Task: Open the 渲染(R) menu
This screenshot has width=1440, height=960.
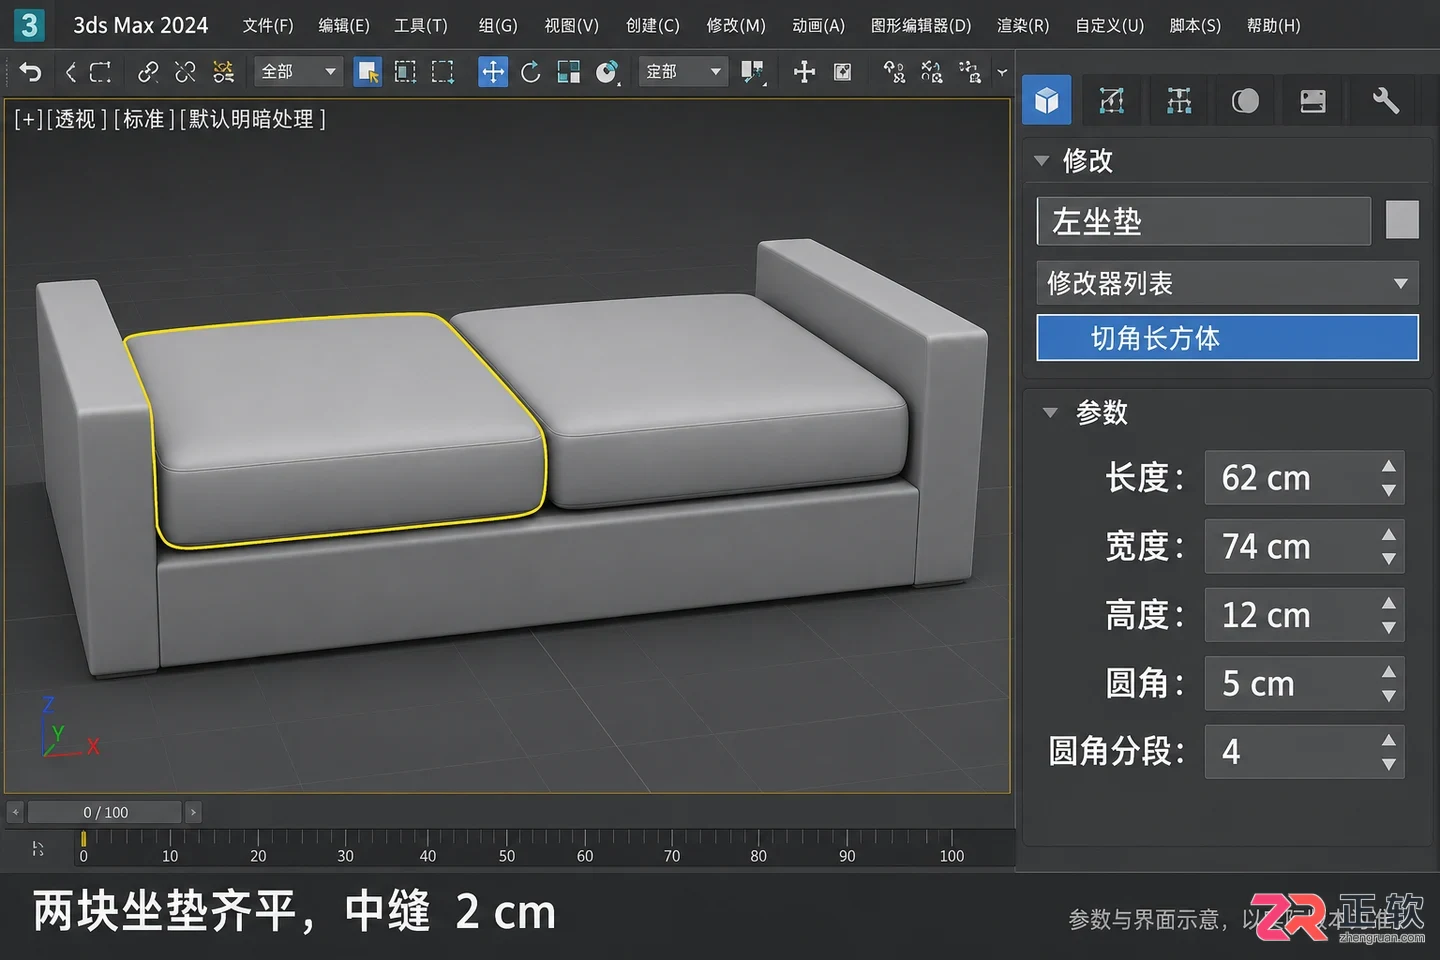Action: point(1023,26)
